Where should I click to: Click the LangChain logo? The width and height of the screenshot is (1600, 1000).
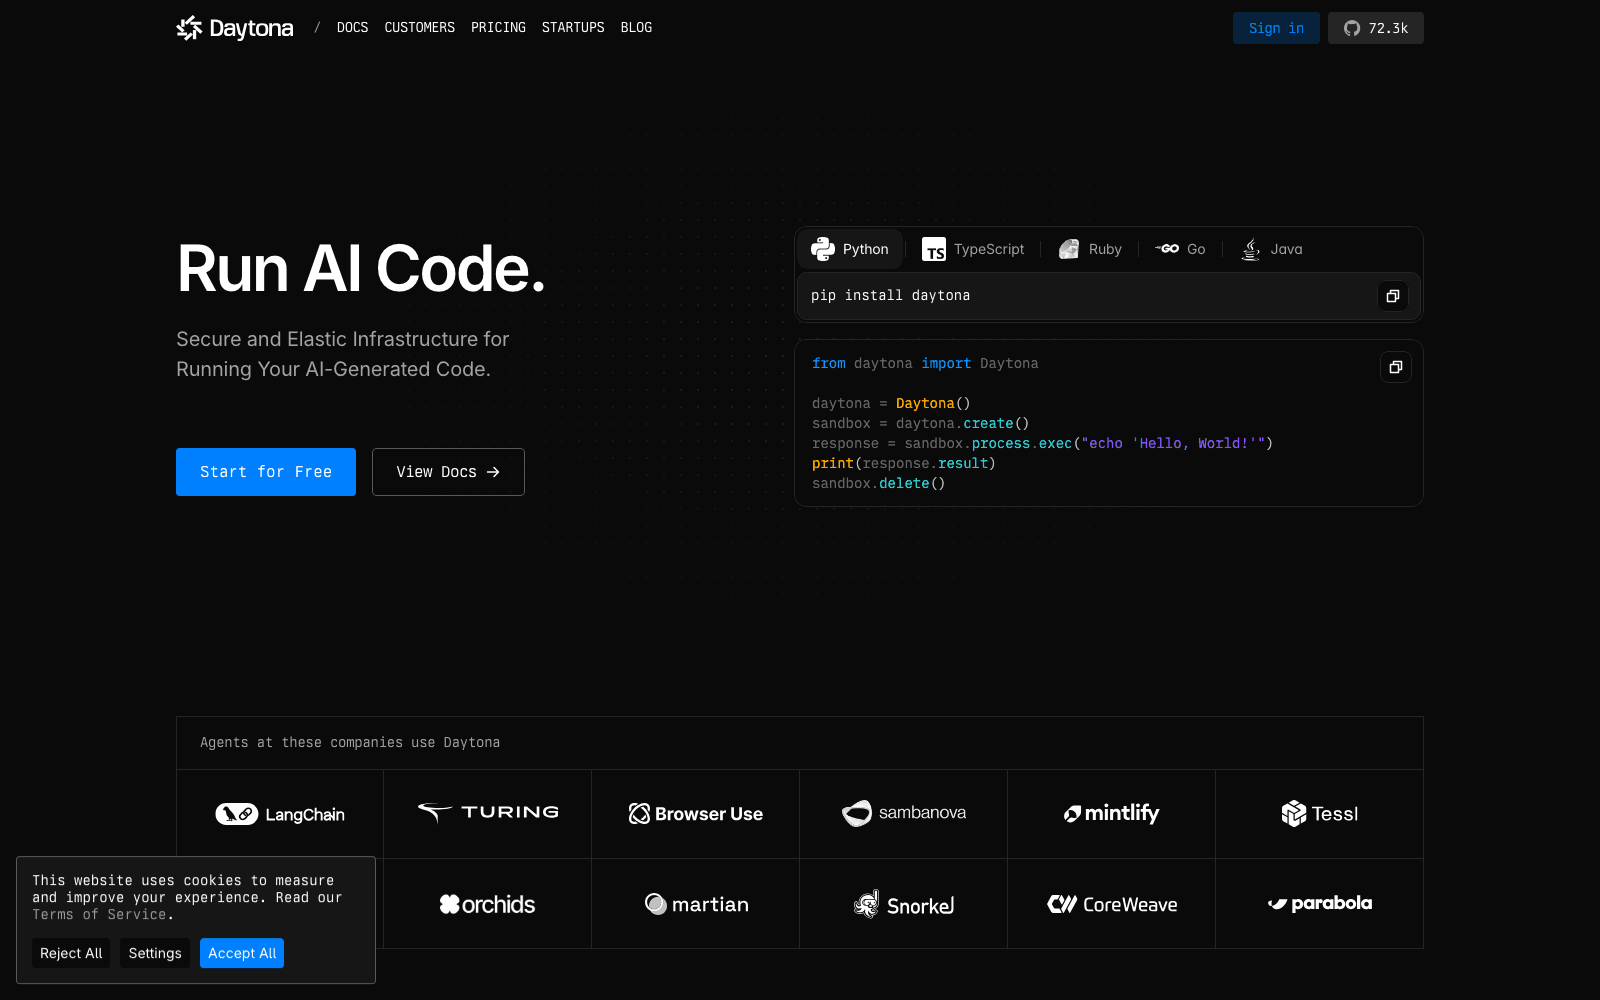click(x=280, y=814)
